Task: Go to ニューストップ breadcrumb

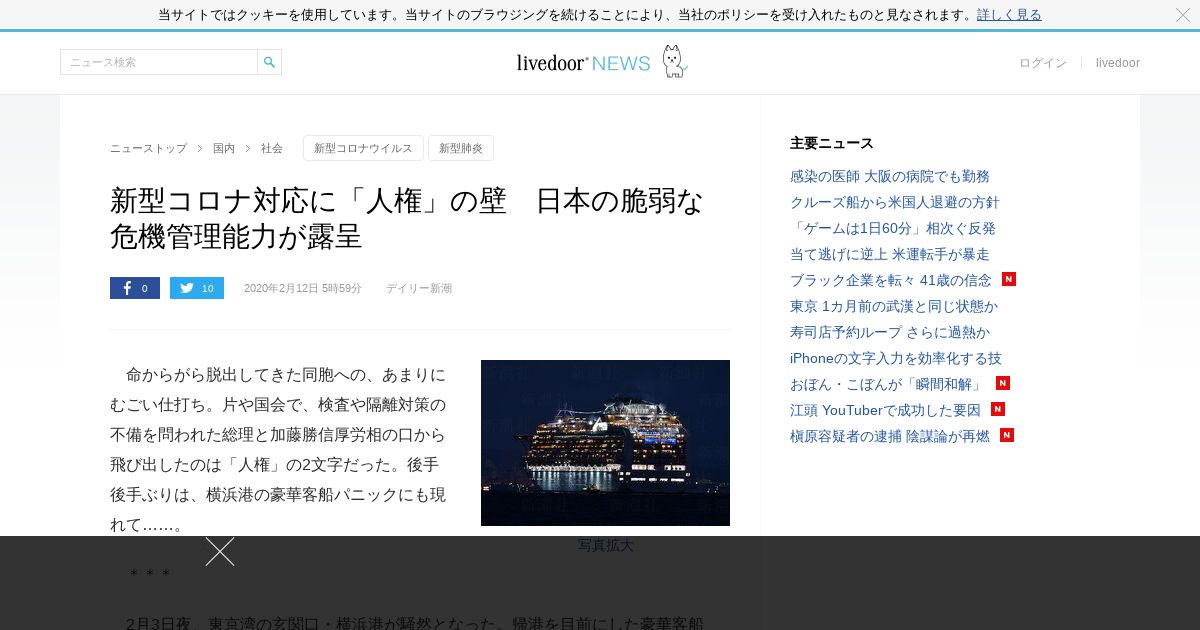Action: [148, 148]
